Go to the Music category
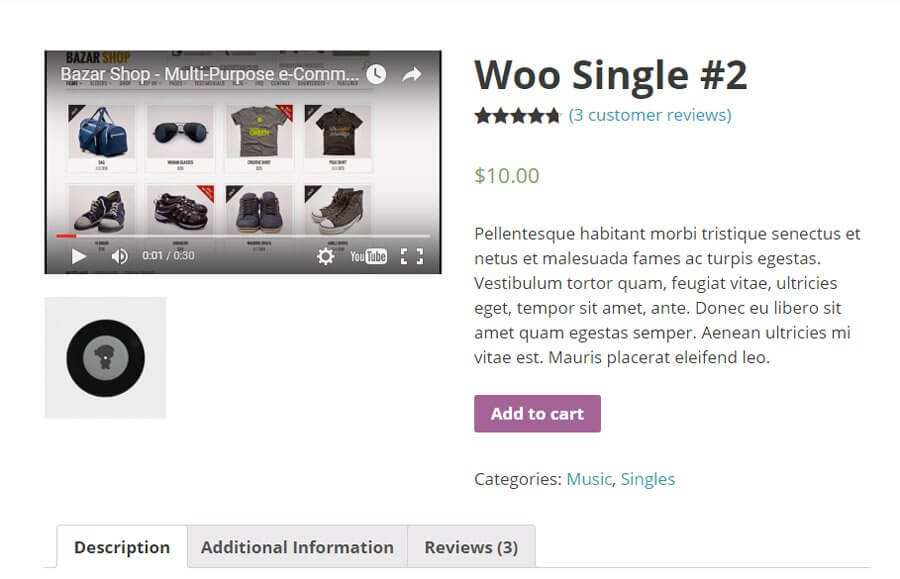The image size is (900, 579). (588, 479)
